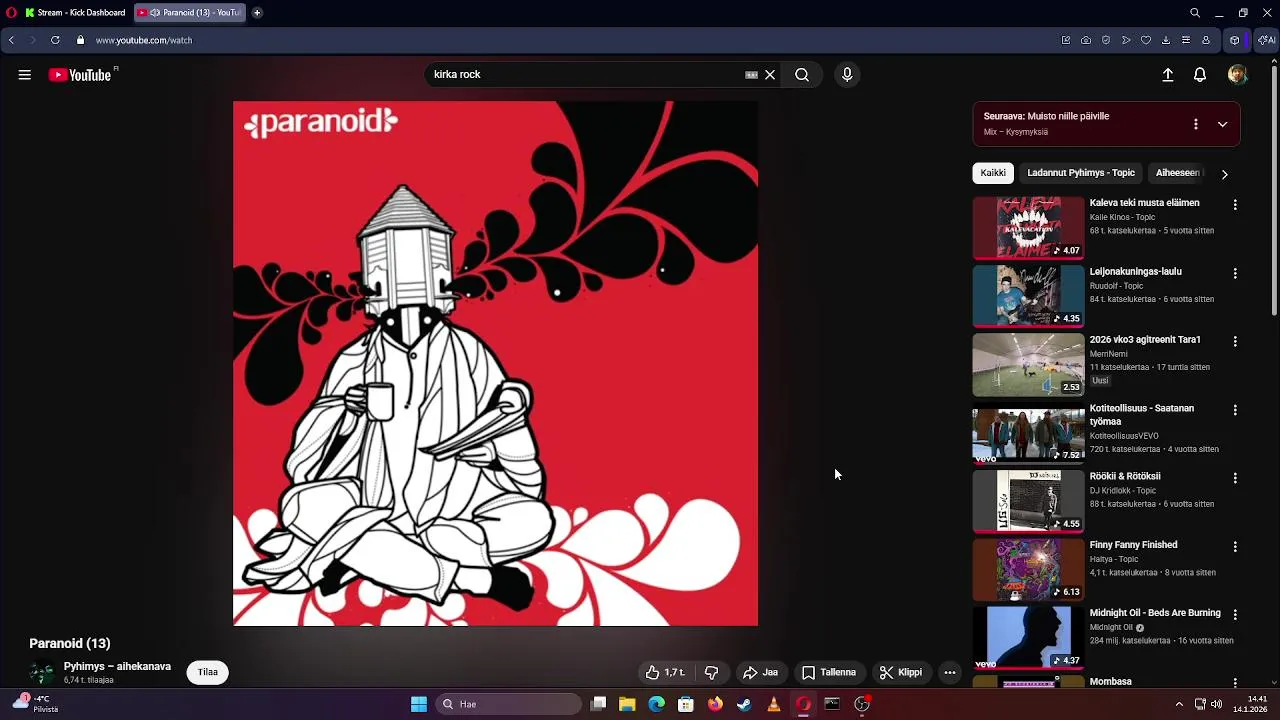Open Röökii & Rötöksii video thumbnail
Viewport: 1280px width, 720px height.
[1028, 501]
